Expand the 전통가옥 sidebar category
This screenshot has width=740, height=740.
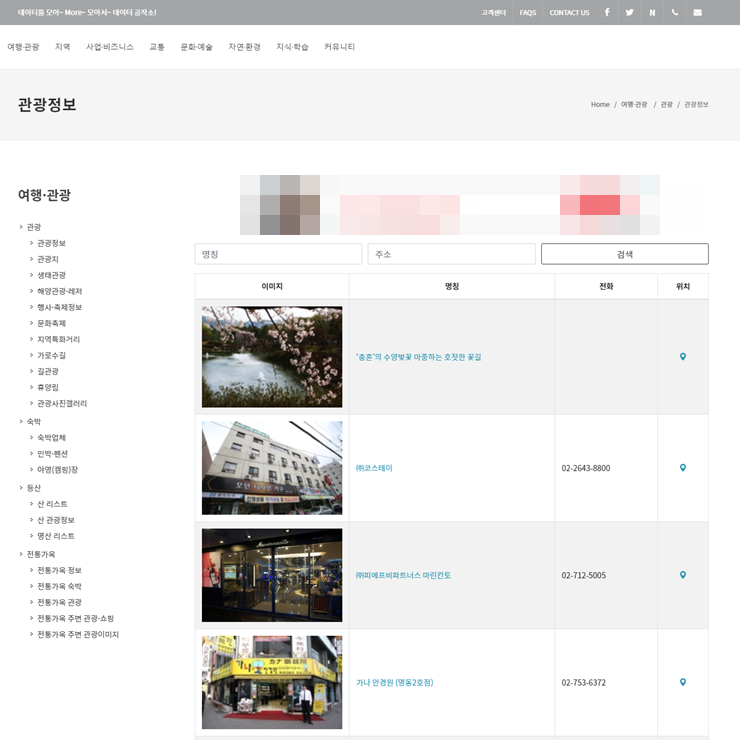[41, 554]
